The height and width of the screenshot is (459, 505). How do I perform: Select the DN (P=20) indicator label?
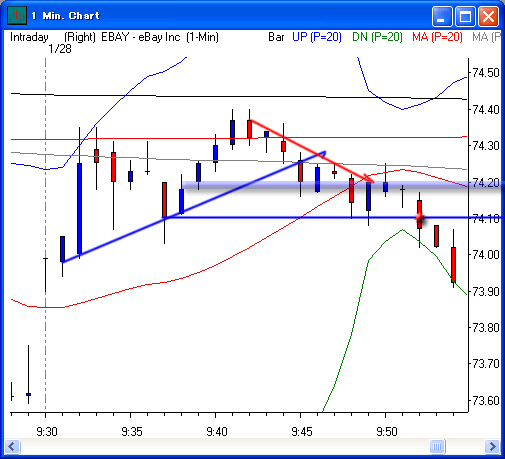[x=377, y=37]
